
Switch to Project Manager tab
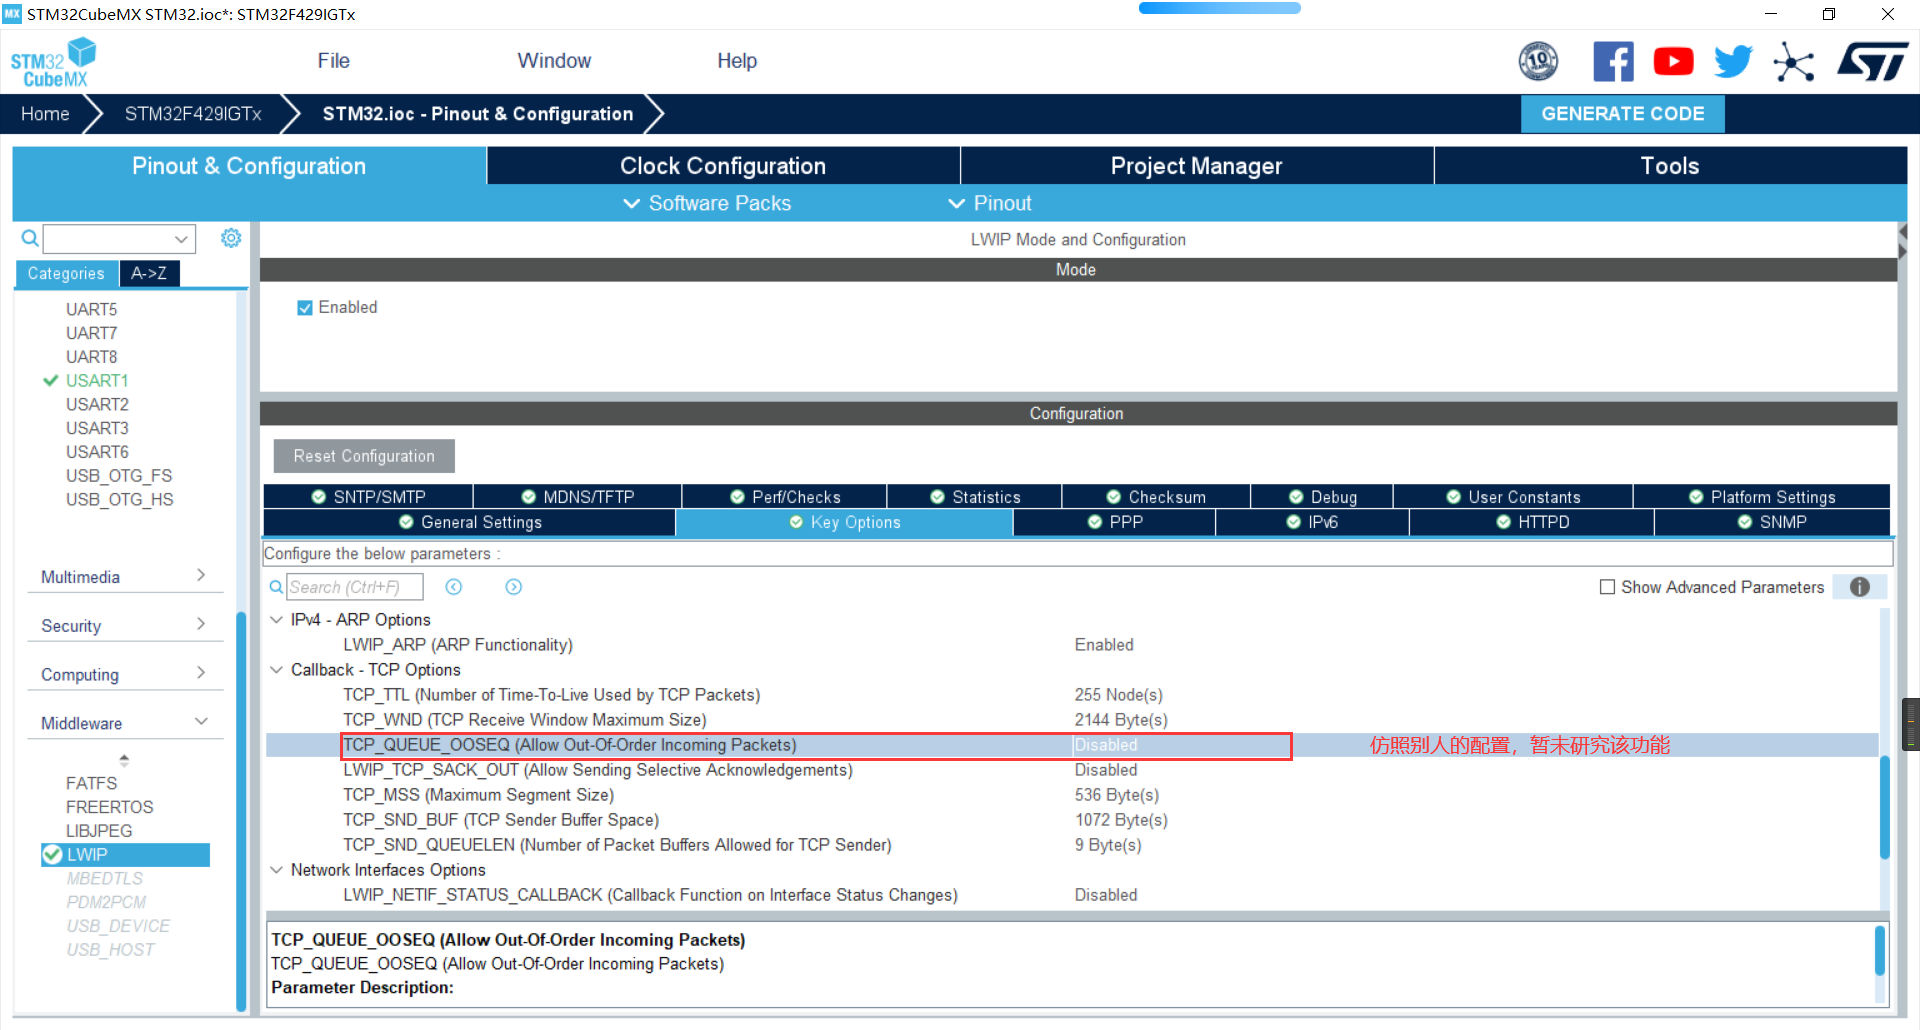coord(1196,166)
